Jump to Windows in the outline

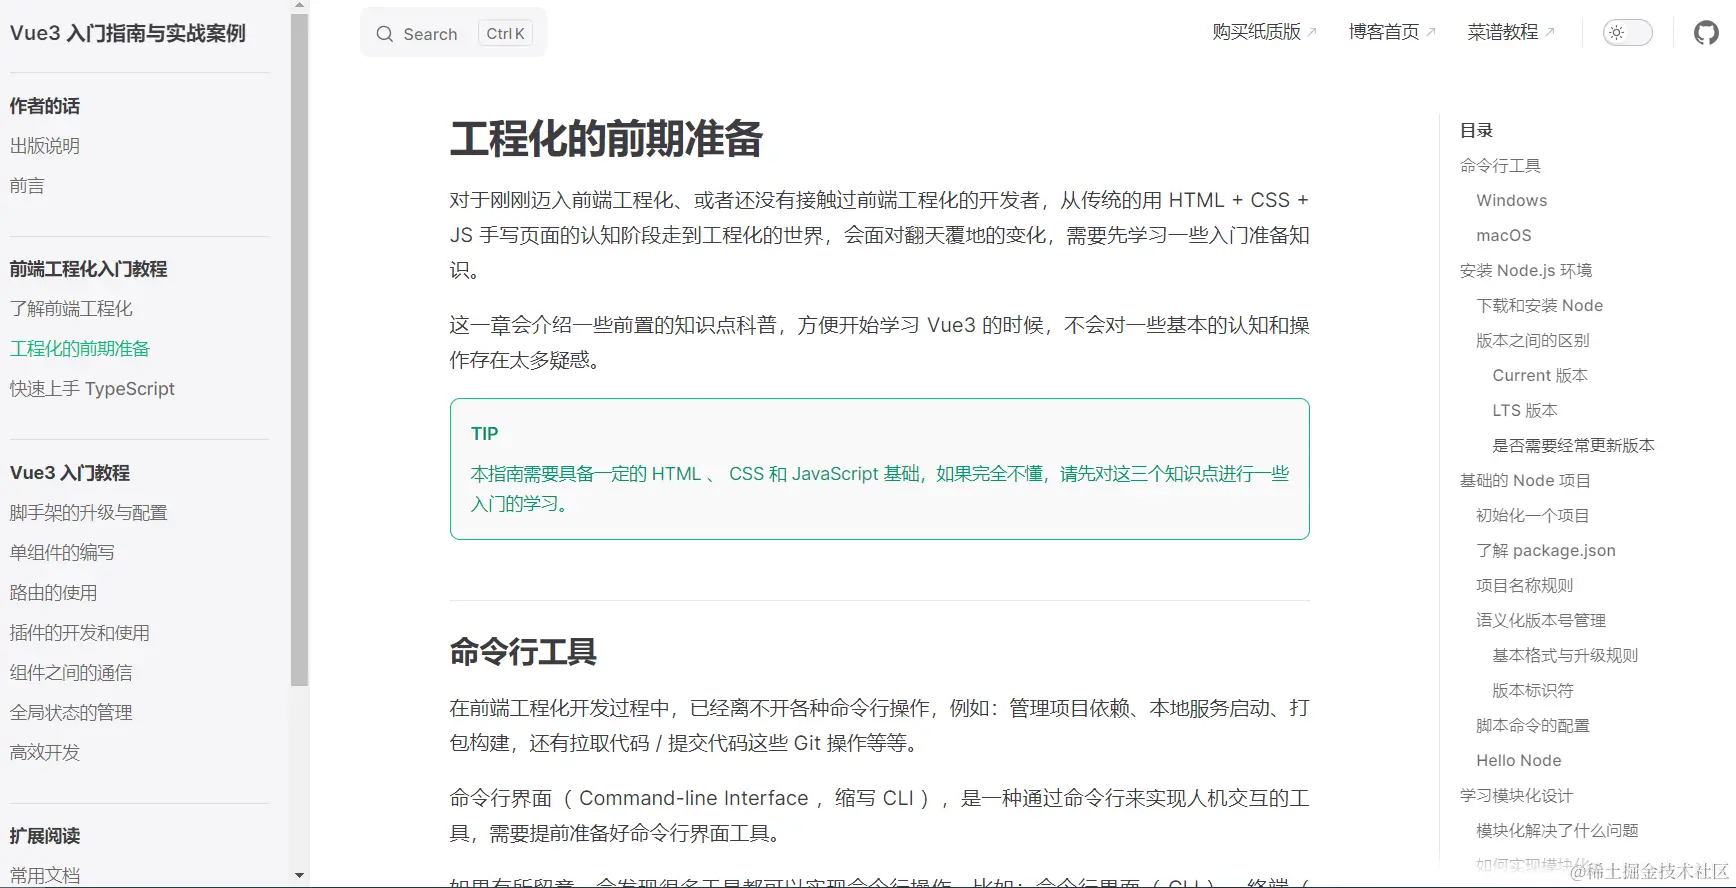tap(1512, 201)
